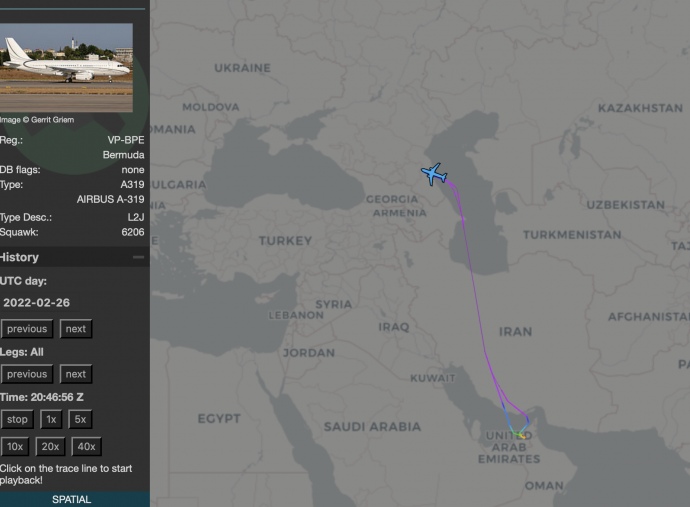690x507 pixels.
Task: Set playback speed to 5x
Action: [81, 420]
